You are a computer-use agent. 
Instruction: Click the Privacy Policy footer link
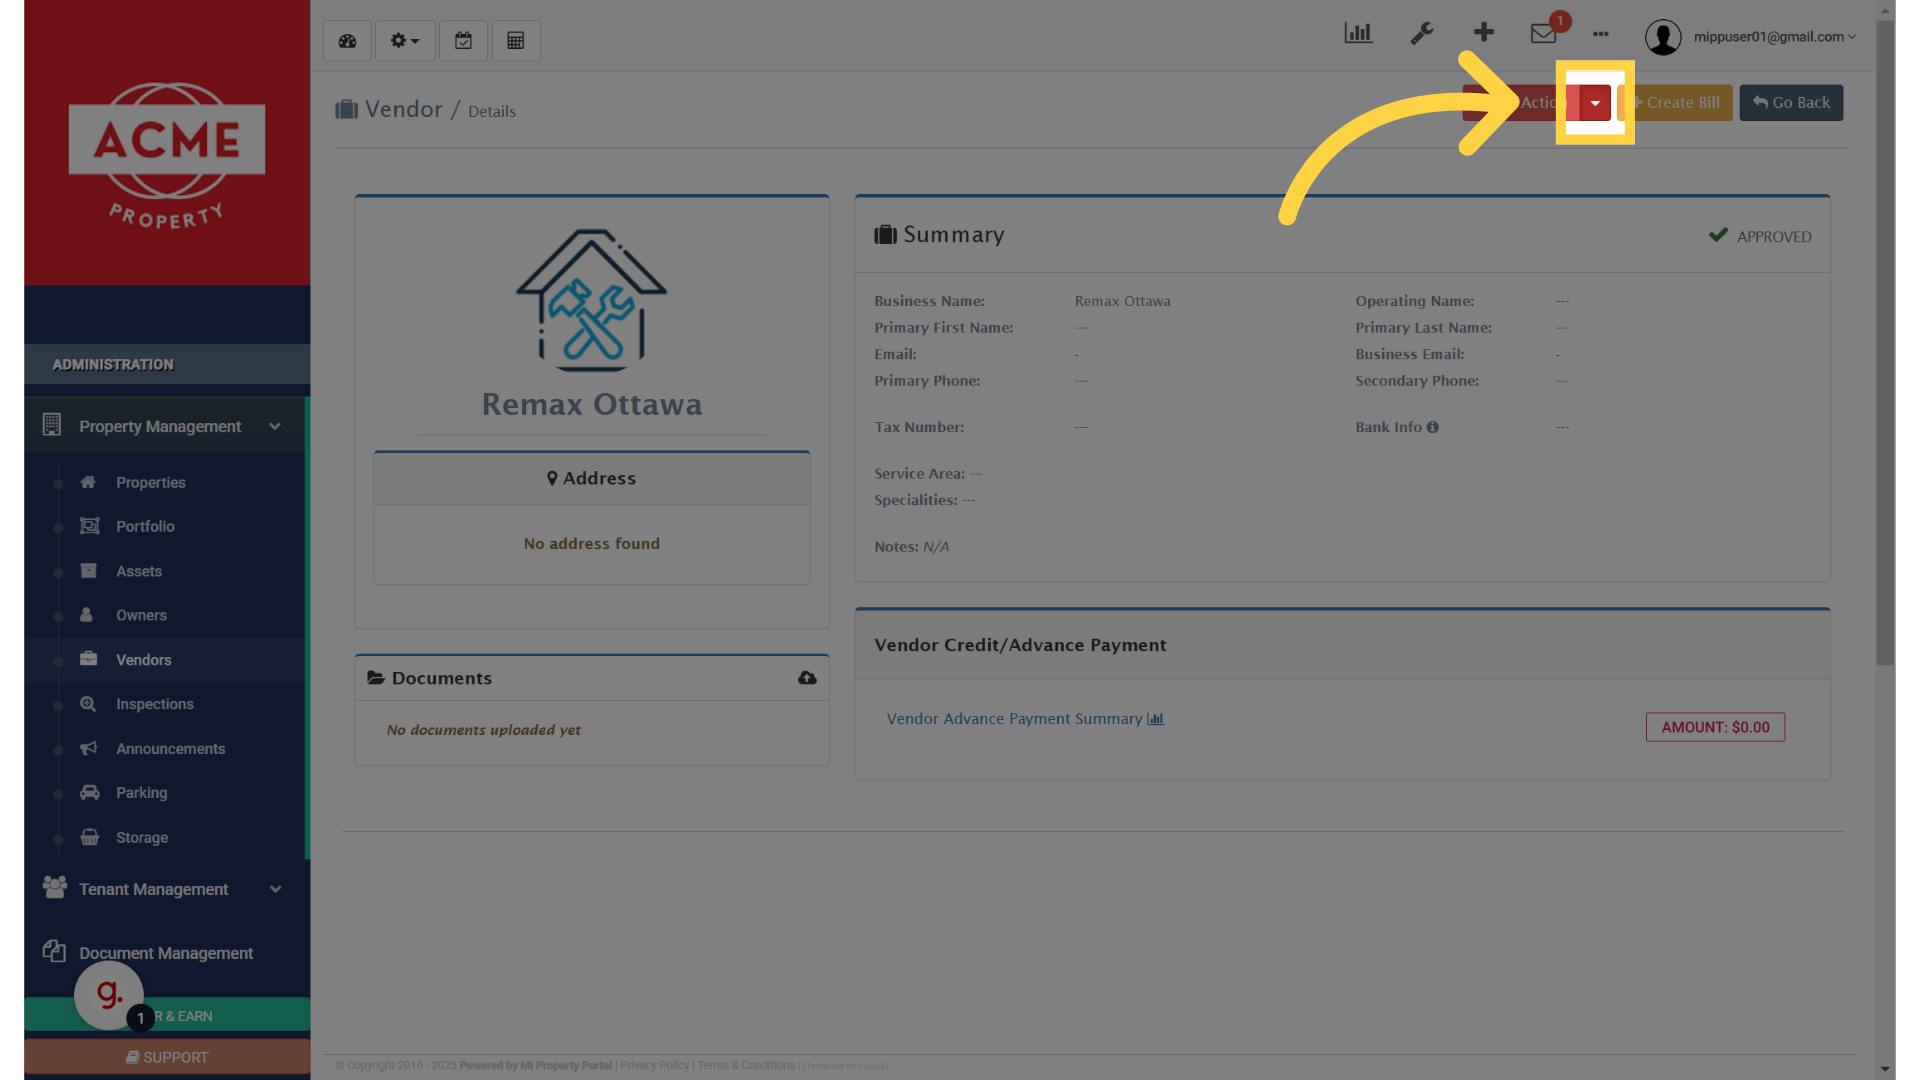tap(654, 1066)
